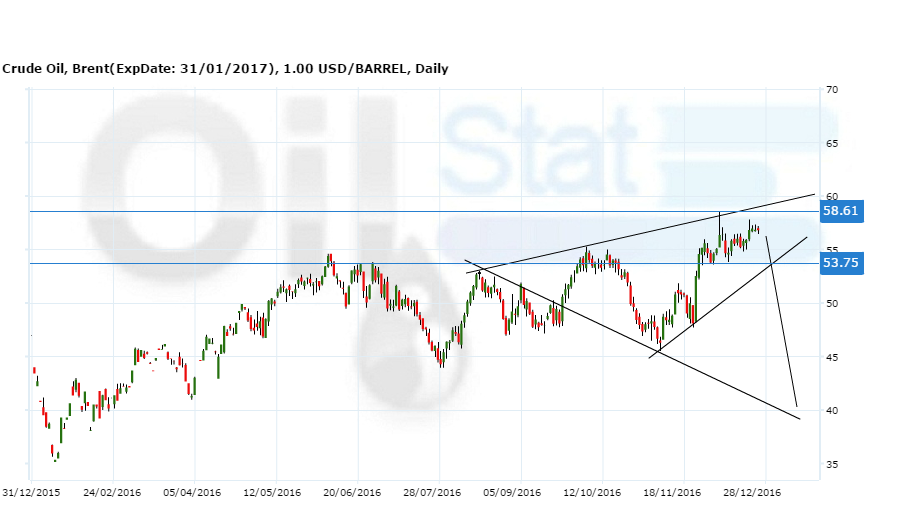Click the 53.75 blue price label
909x509 pixels.
839,263
